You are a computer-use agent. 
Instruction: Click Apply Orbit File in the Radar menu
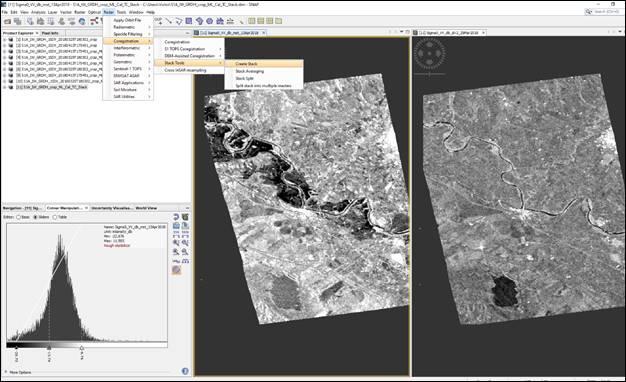[128, 20]
